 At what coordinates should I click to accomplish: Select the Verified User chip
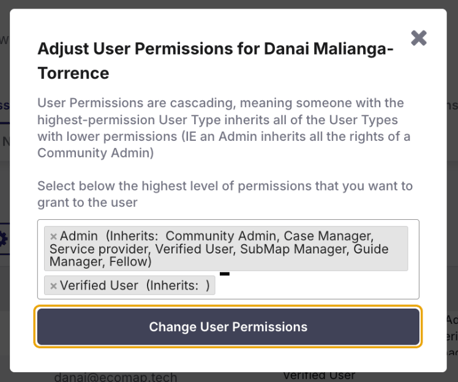[x=129, y=285]
